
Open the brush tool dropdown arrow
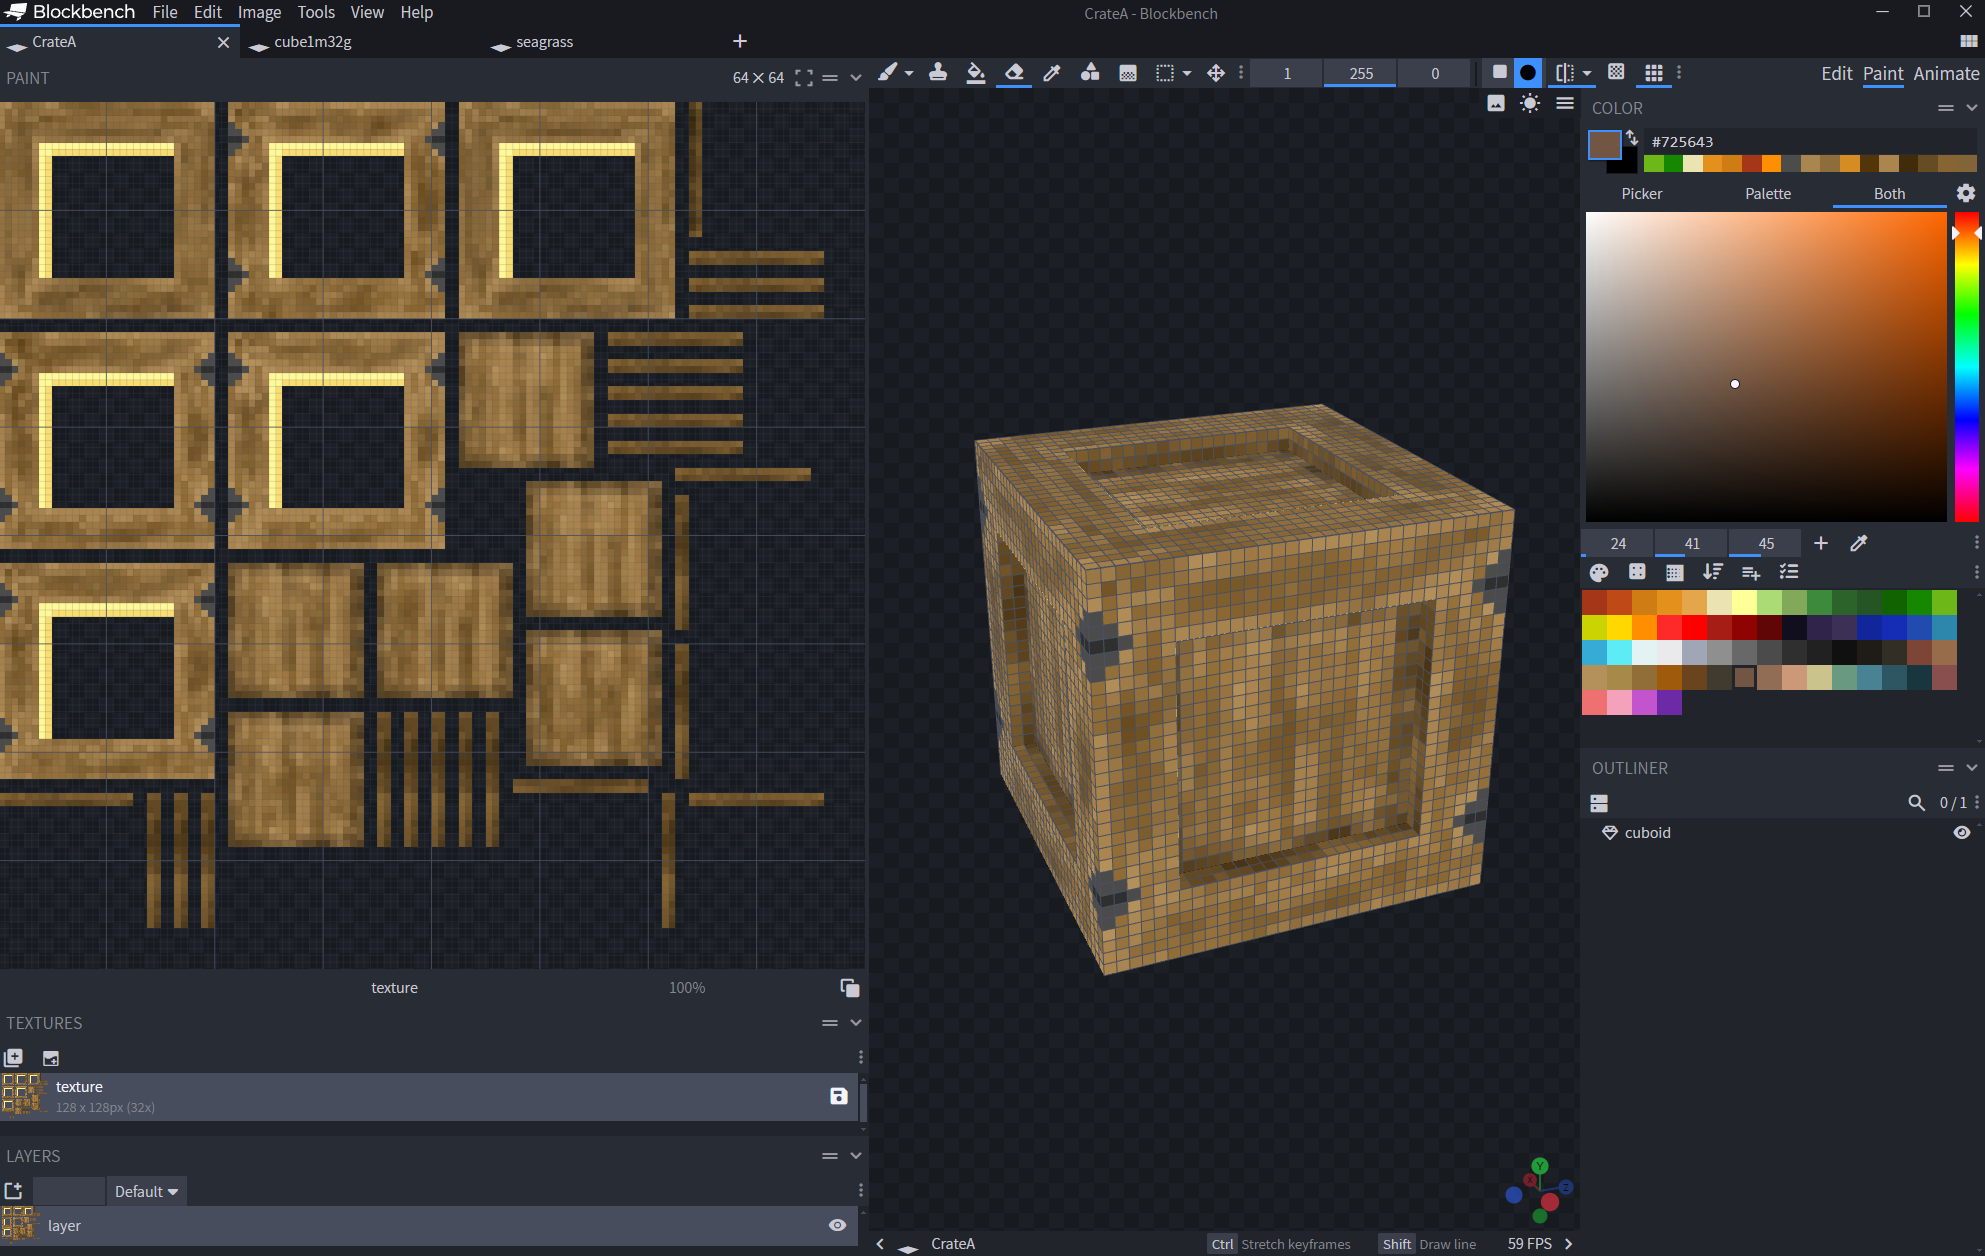(x=909, y=73)
